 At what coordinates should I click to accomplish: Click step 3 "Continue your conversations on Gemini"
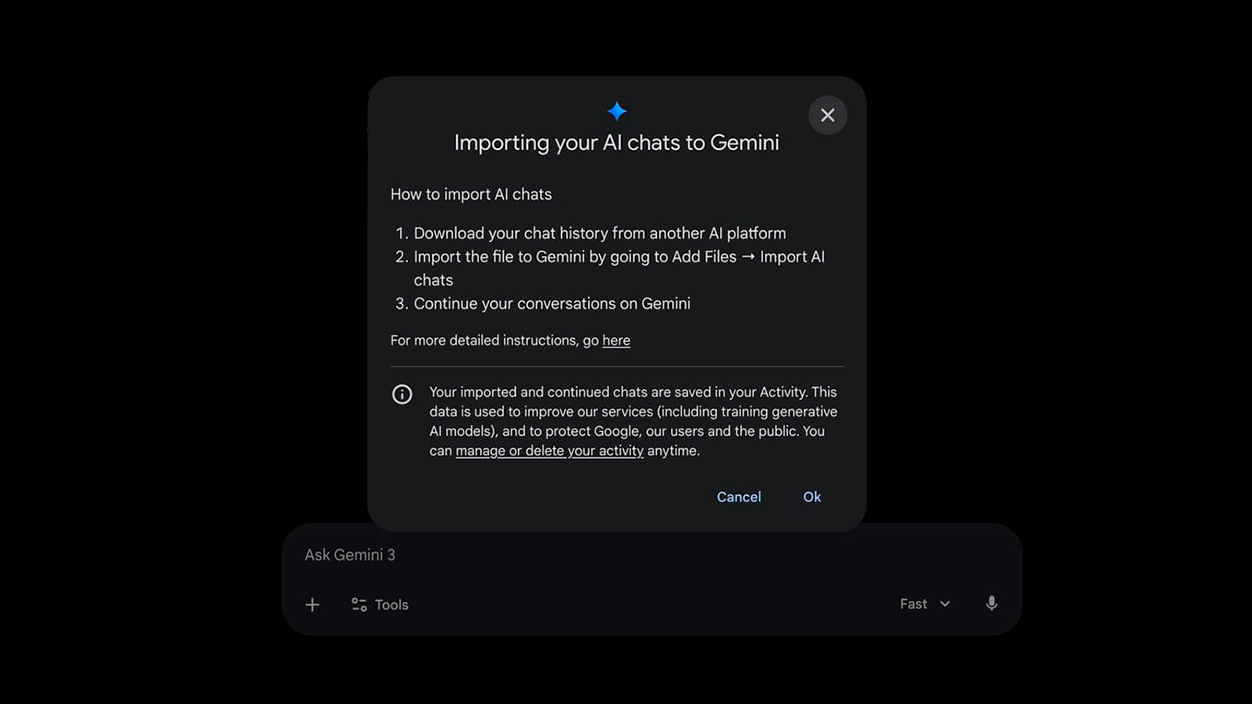coord(551,304)
